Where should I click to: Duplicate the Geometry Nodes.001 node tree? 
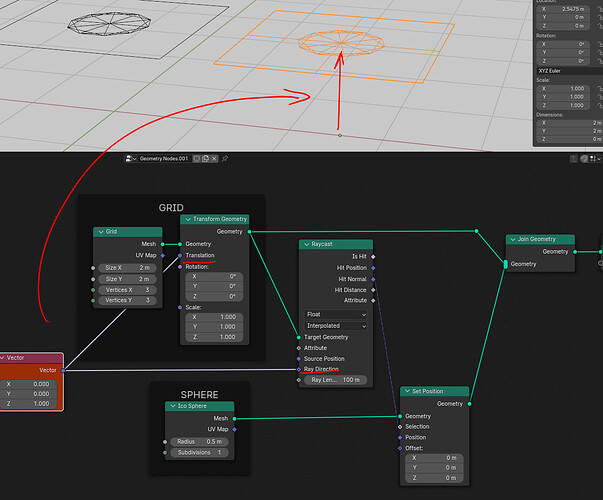coord(206,158)
